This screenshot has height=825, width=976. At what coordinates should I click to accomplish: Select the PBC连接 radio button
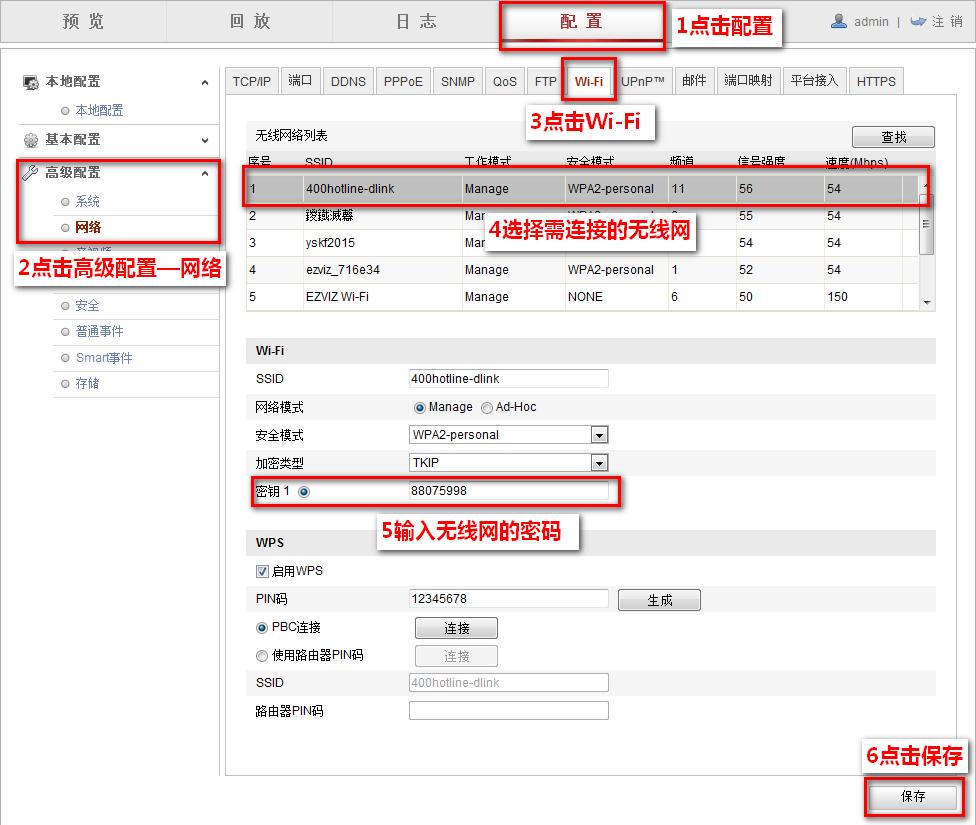pyautogui.click(x=262, y=628)
